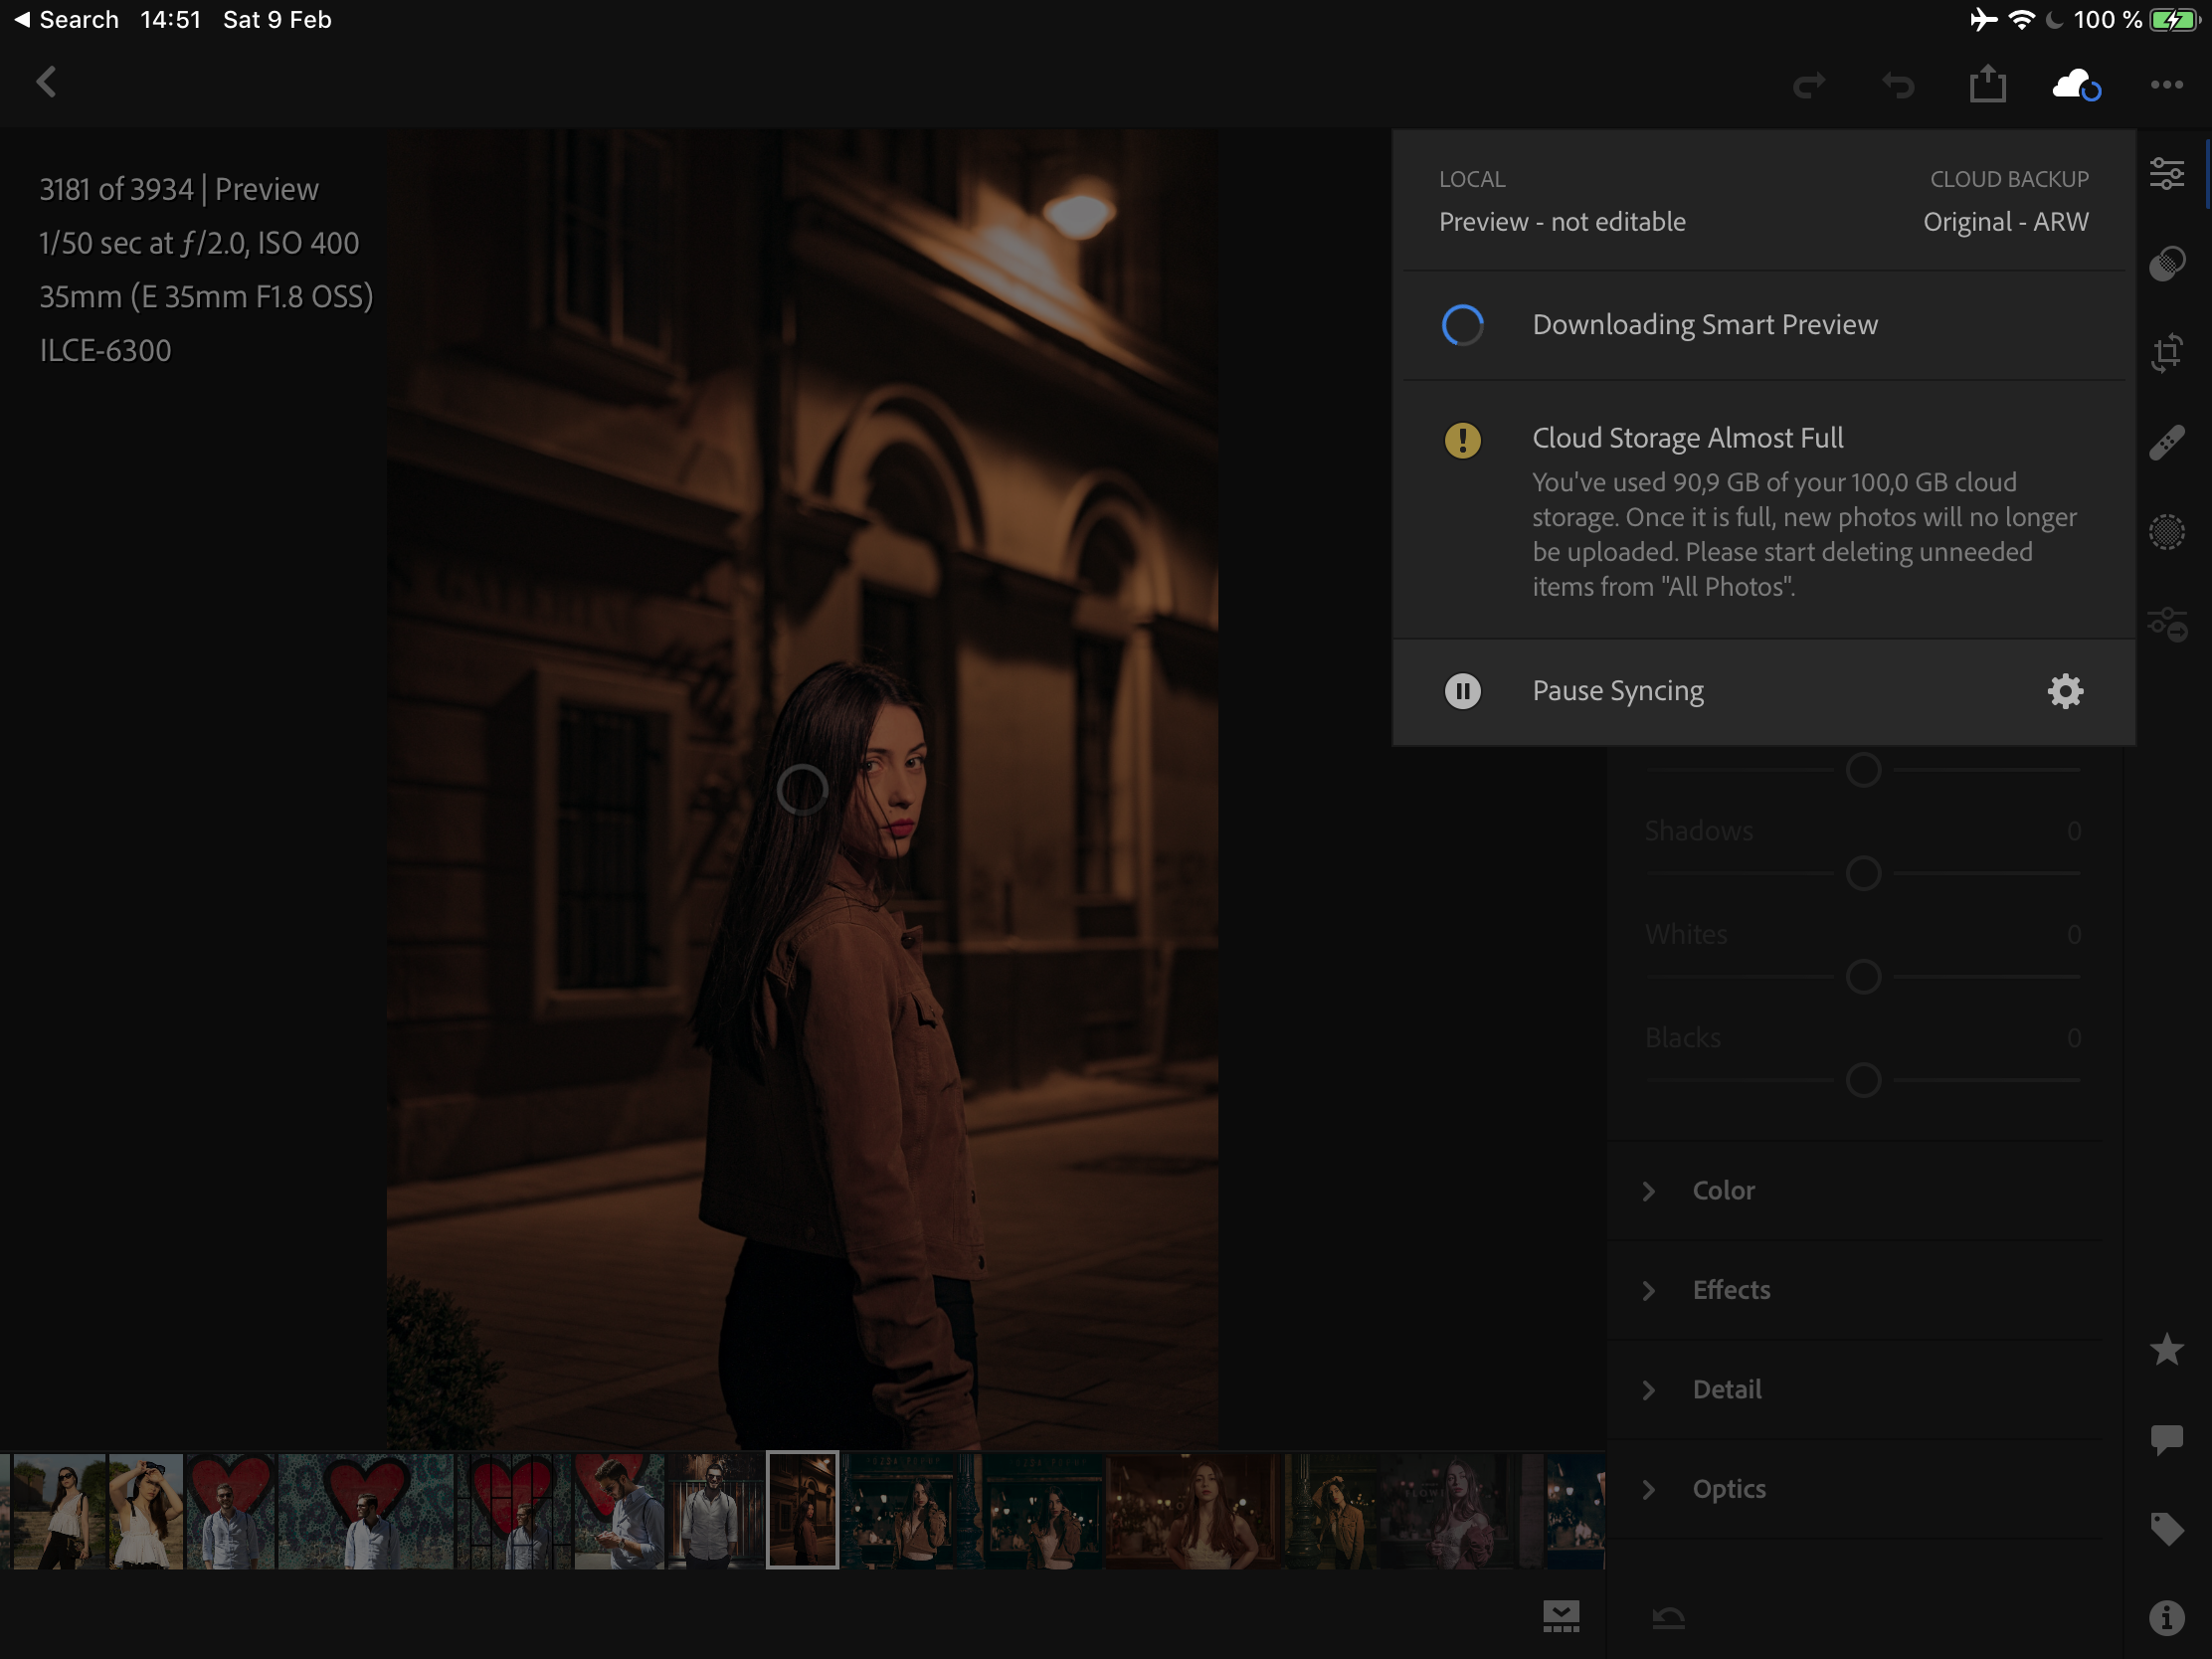Tap the cloud sync status icon
The image size is (2212, 1659).
pyautogui.click(x=2076, y=85)
